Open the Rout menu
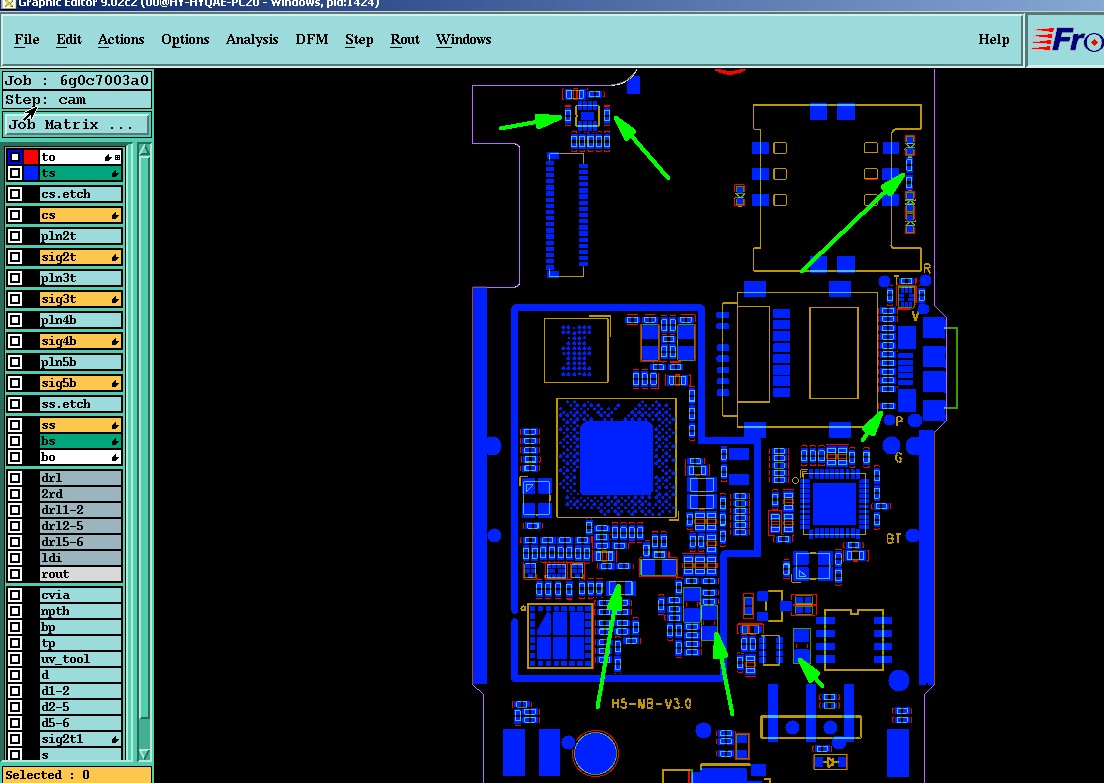1104x783 pixels. tap(405, 39)
